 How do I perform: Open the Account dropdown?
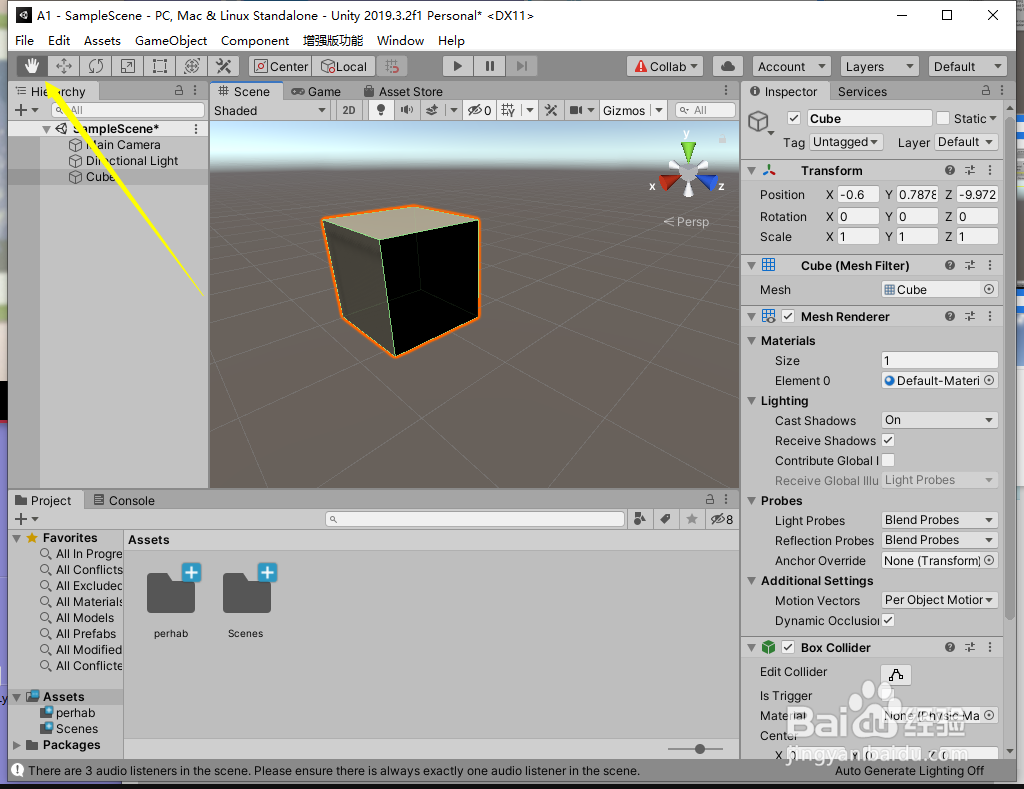tap(791, 66)
